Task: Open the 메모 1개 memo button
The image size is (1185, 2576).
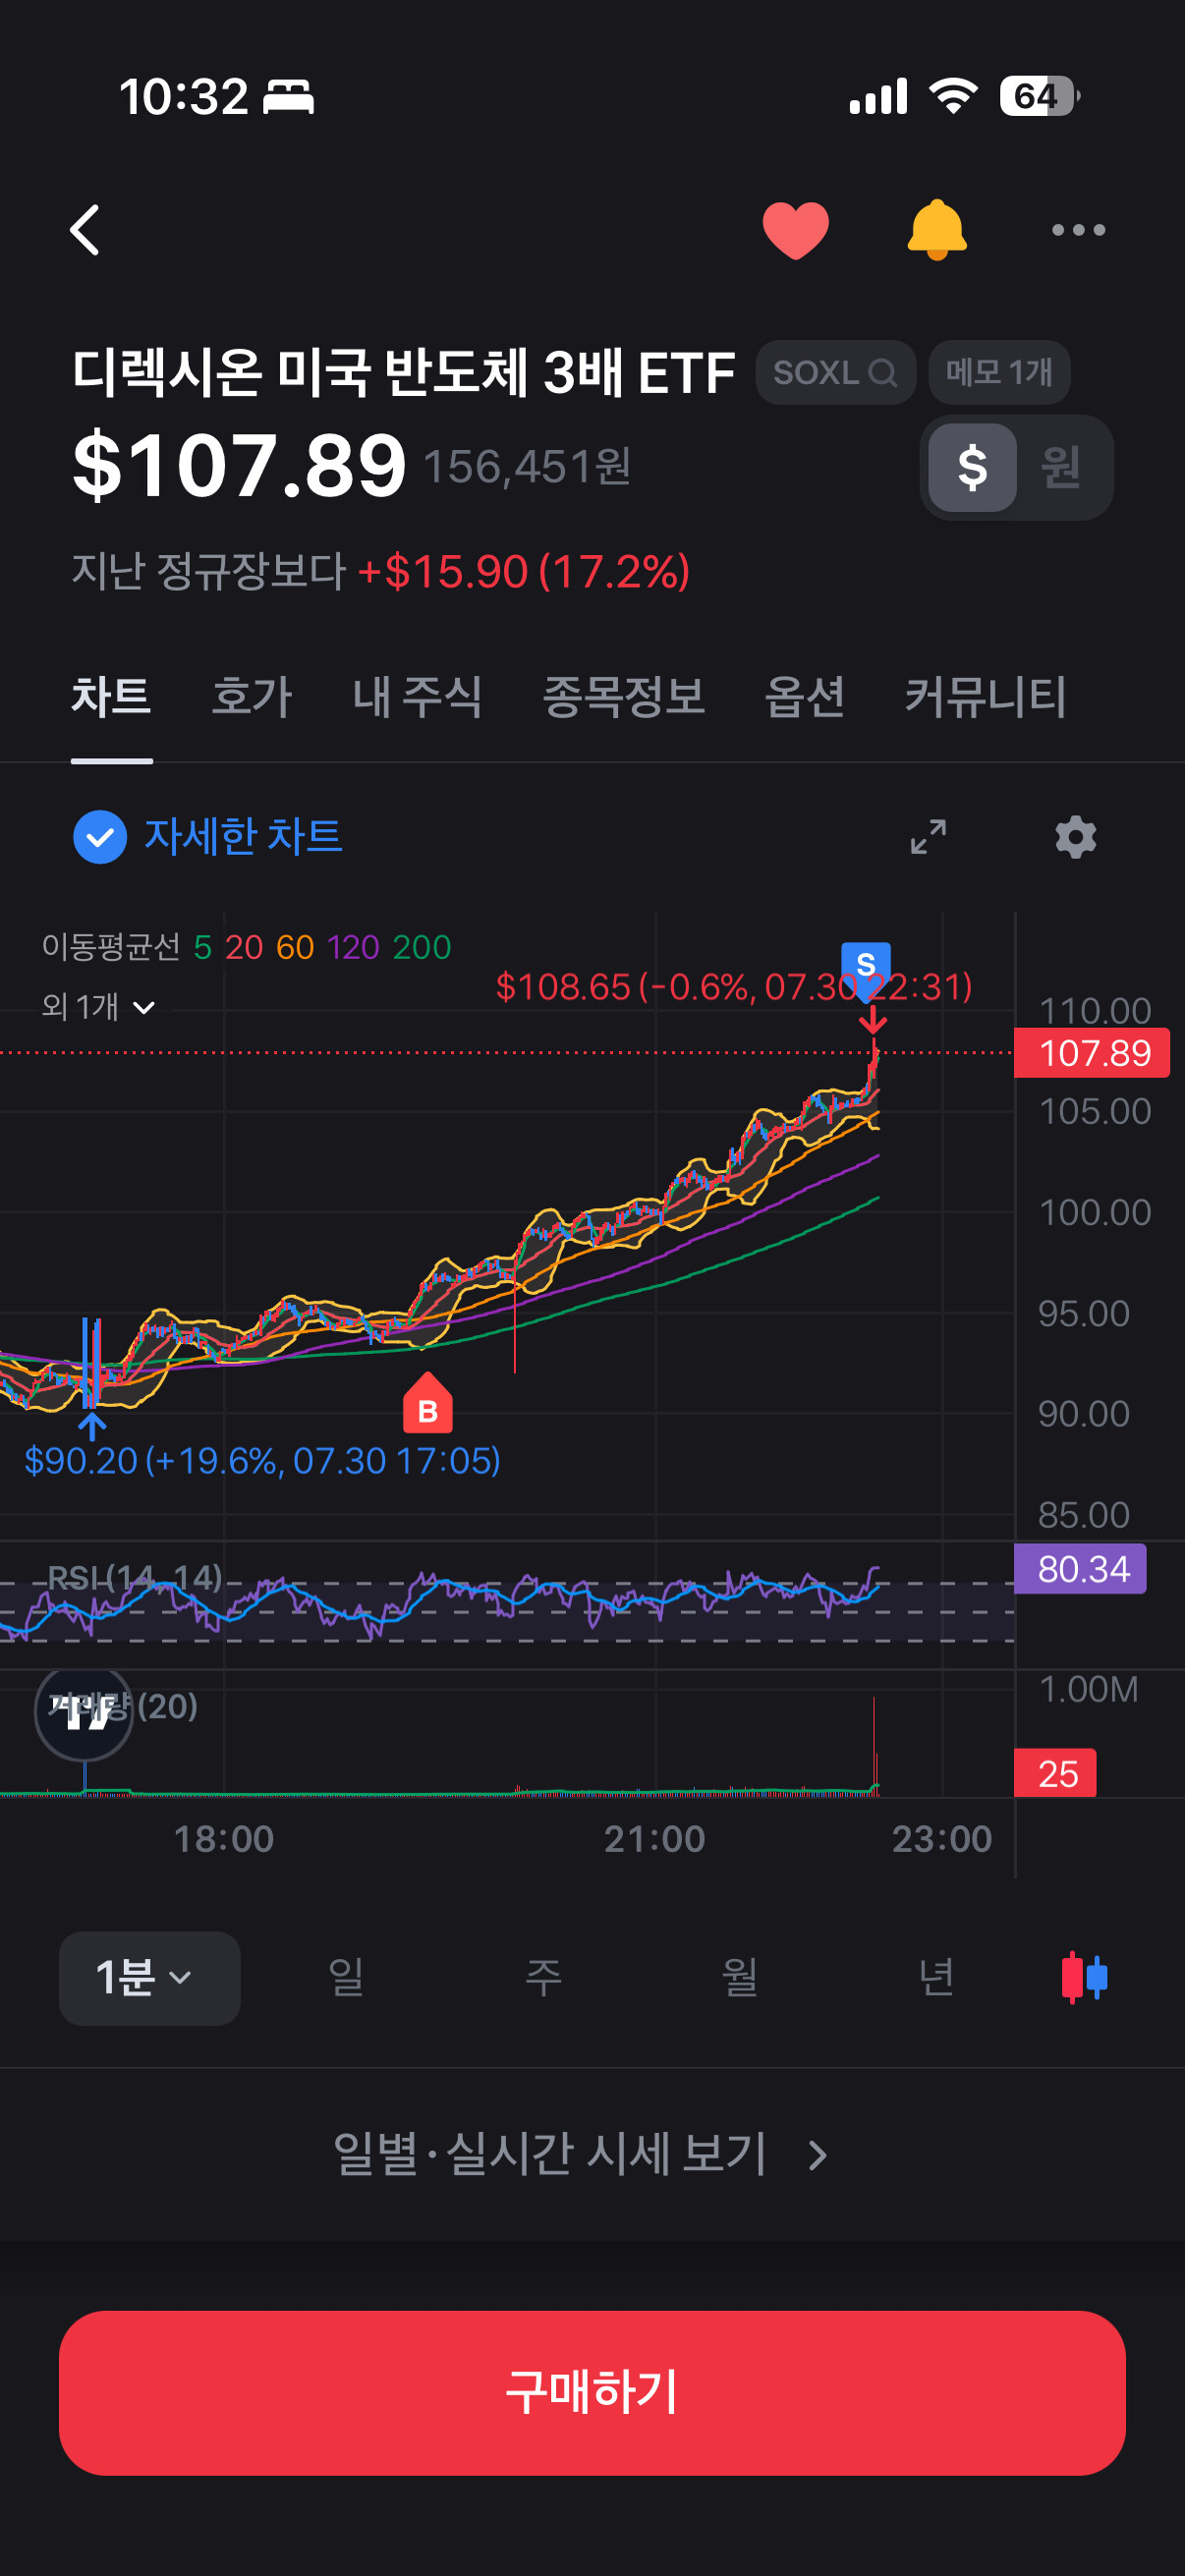Action: point(999,372)
